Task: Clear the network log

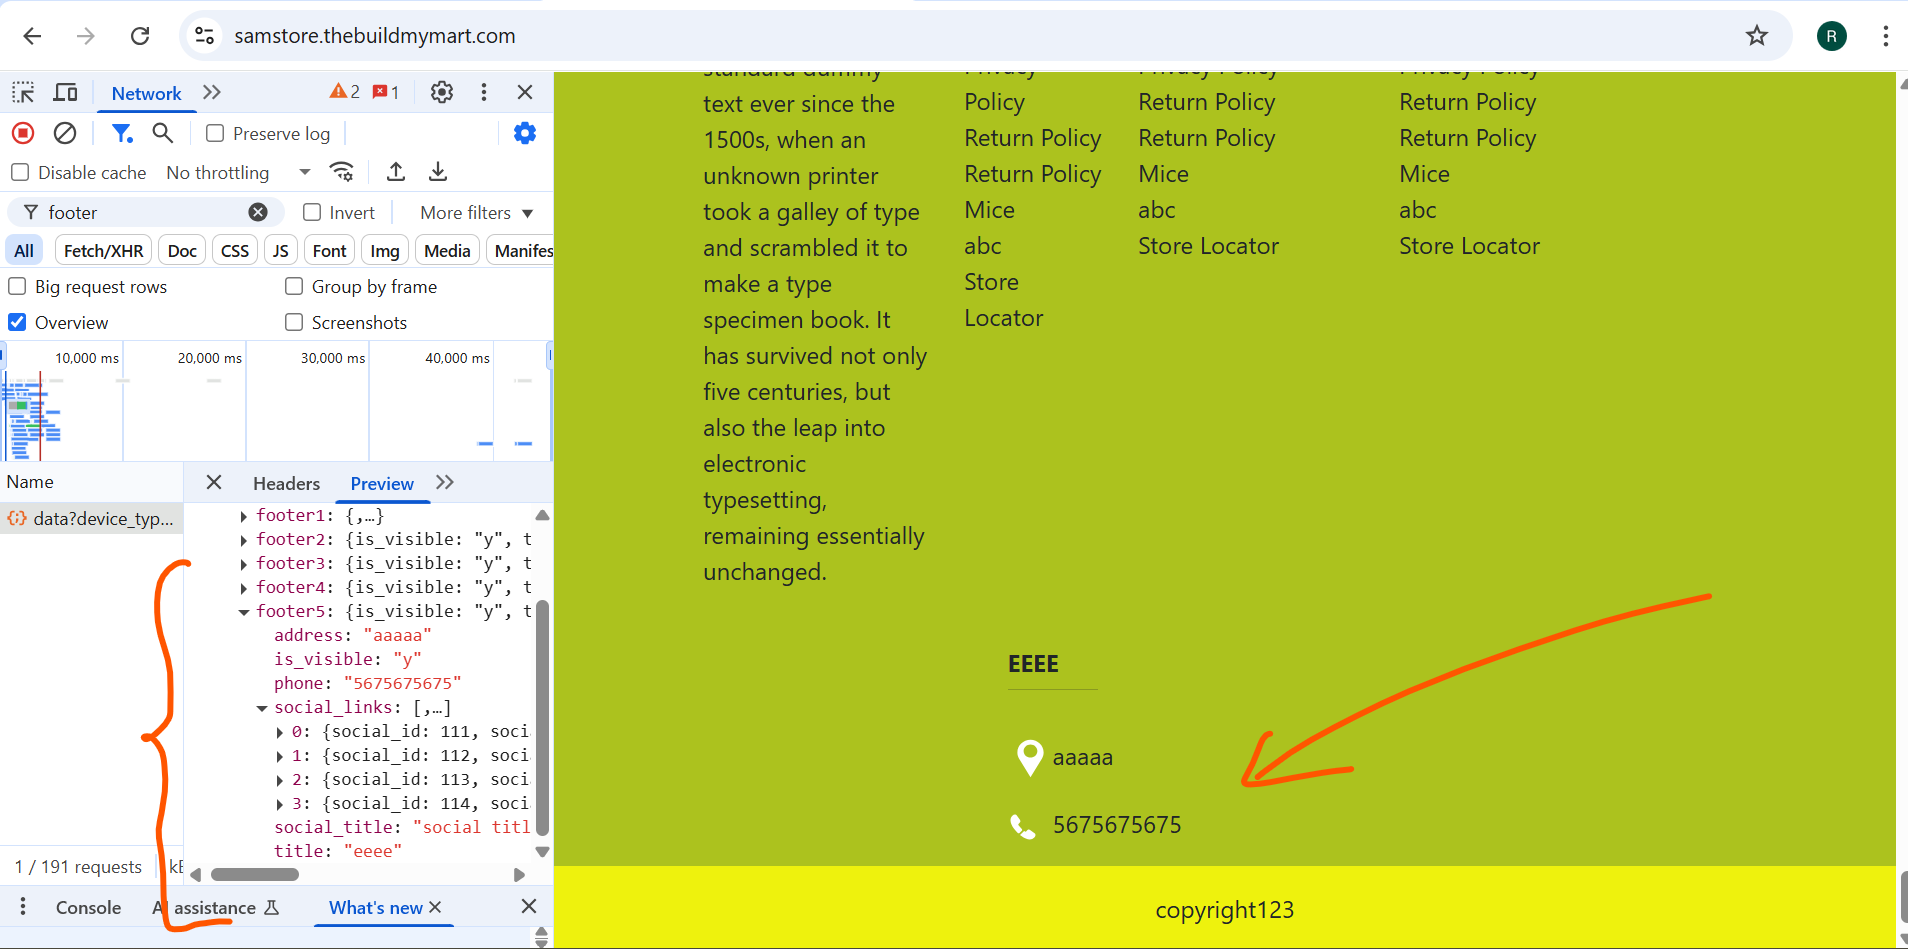Action: pos(65,133)
